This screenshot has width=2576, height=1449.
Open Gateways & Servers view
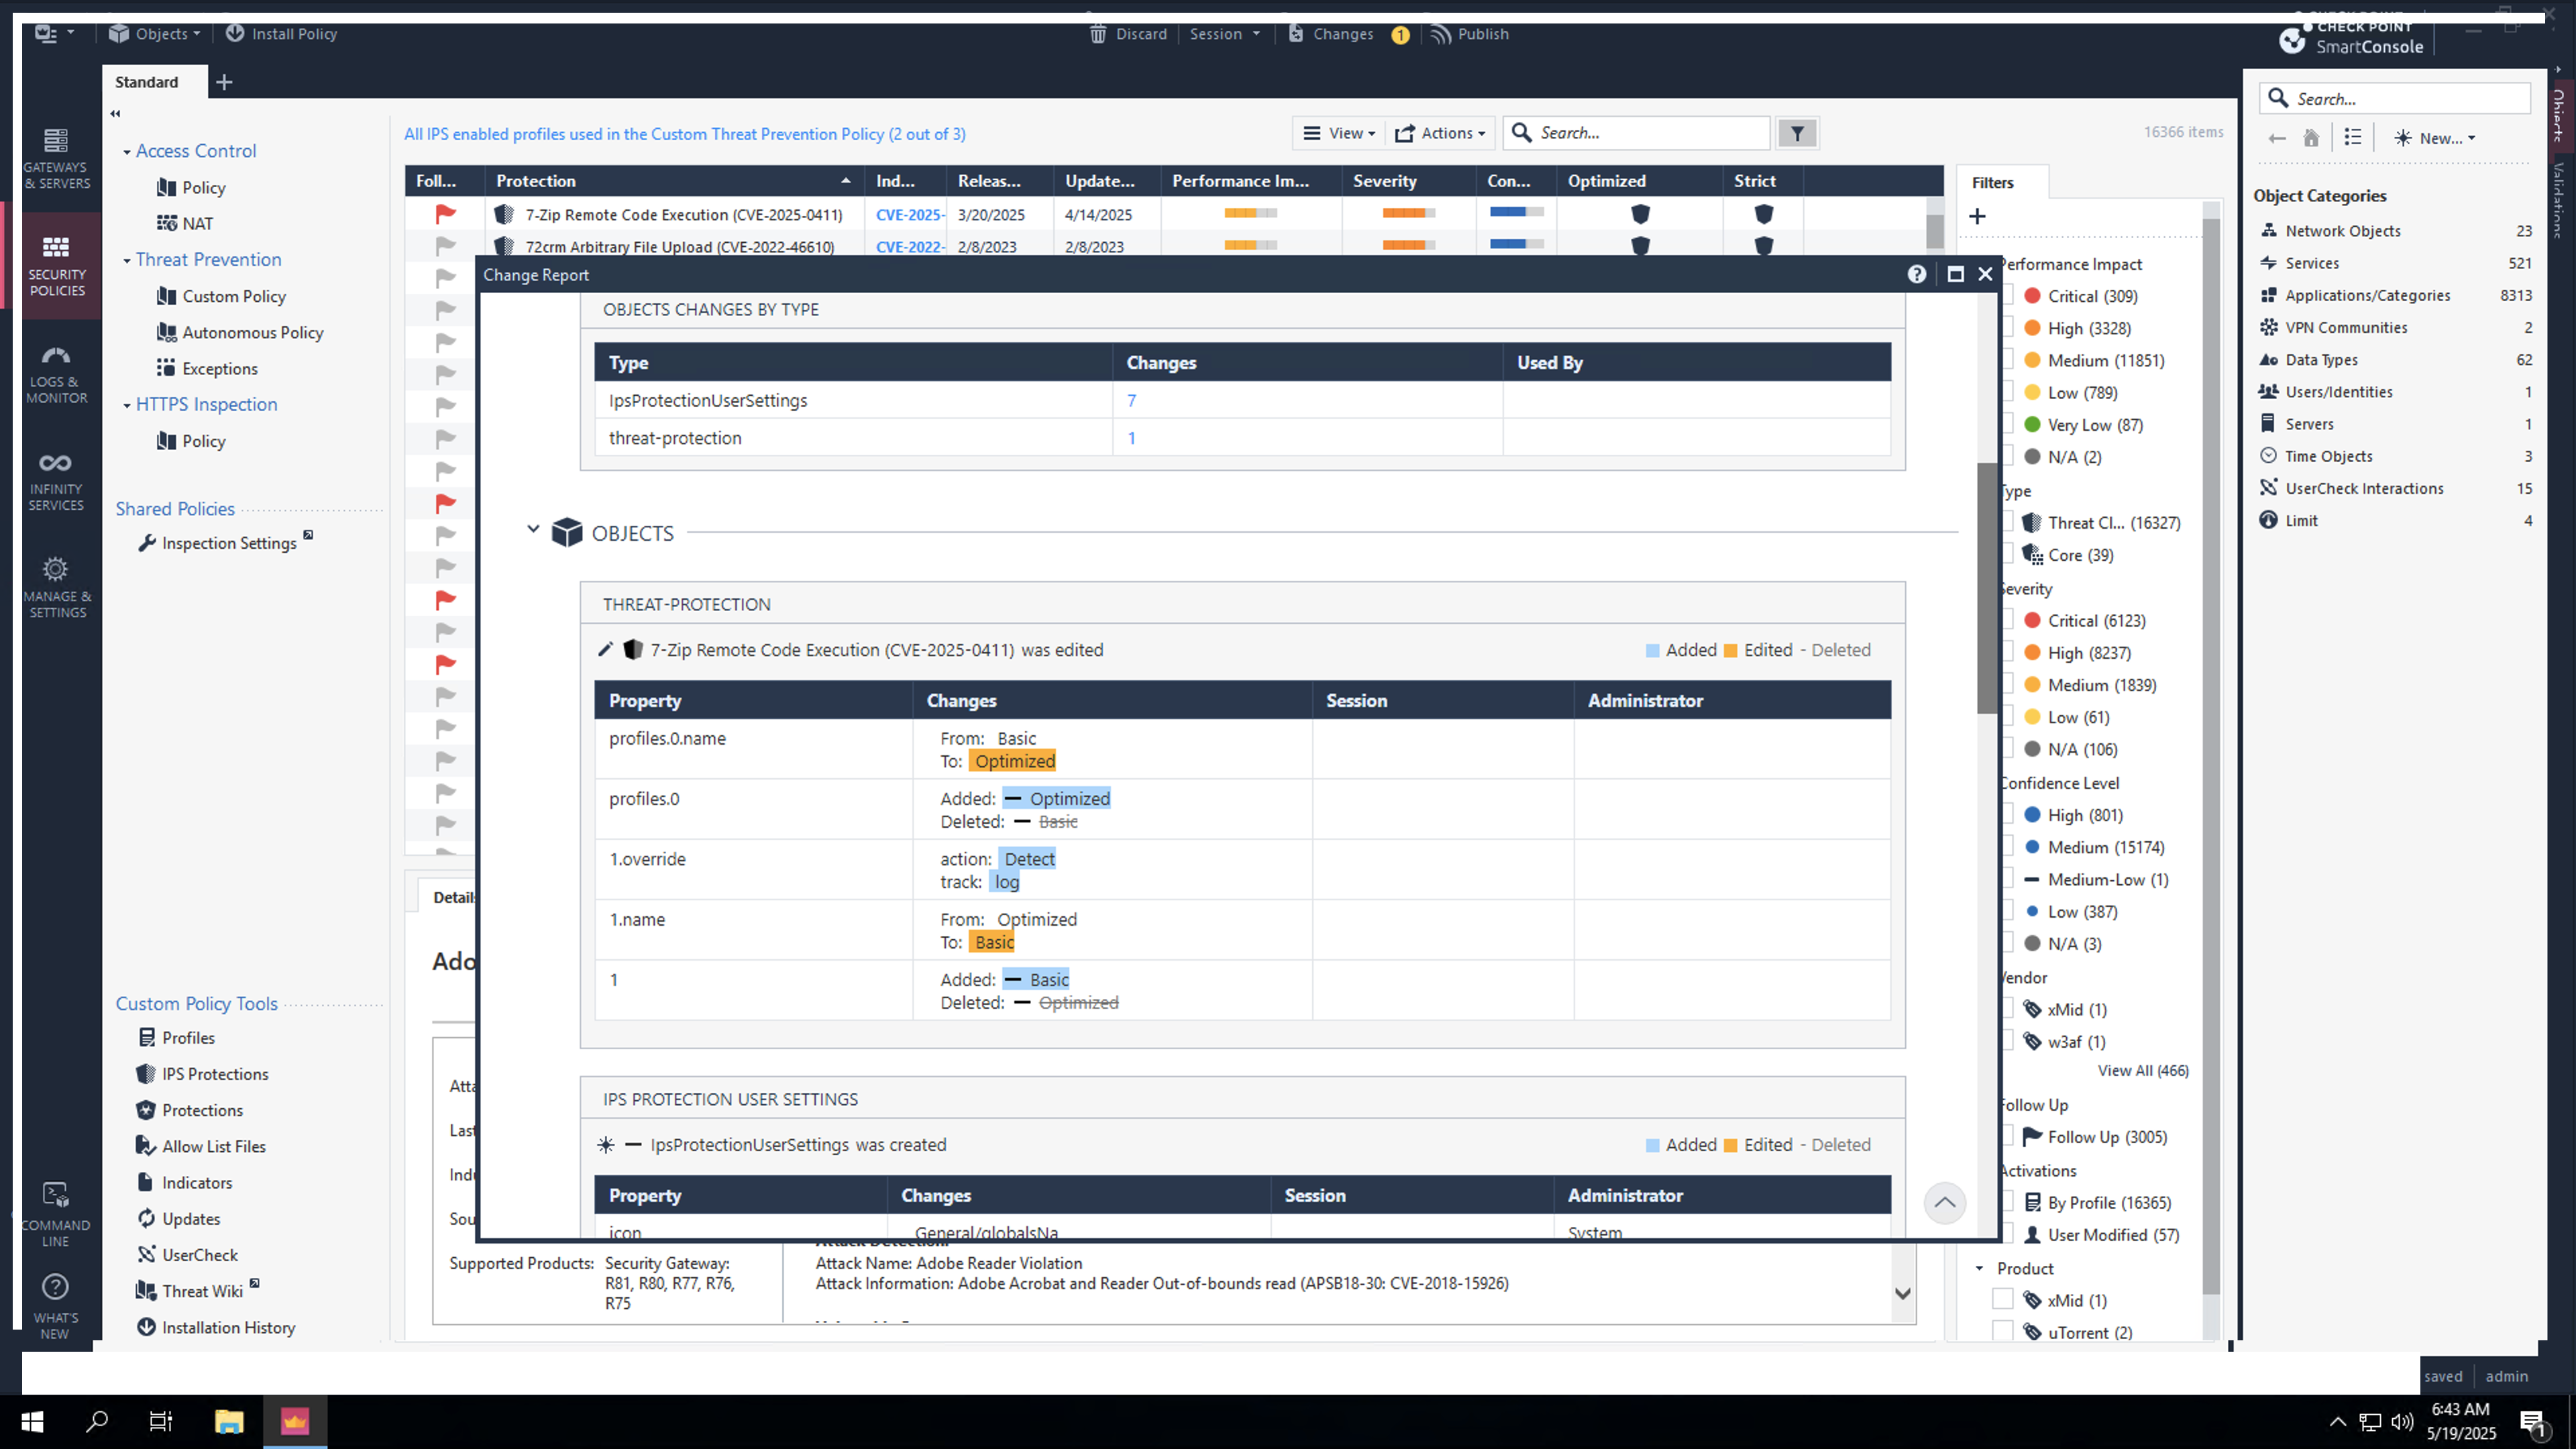(57, 158)
